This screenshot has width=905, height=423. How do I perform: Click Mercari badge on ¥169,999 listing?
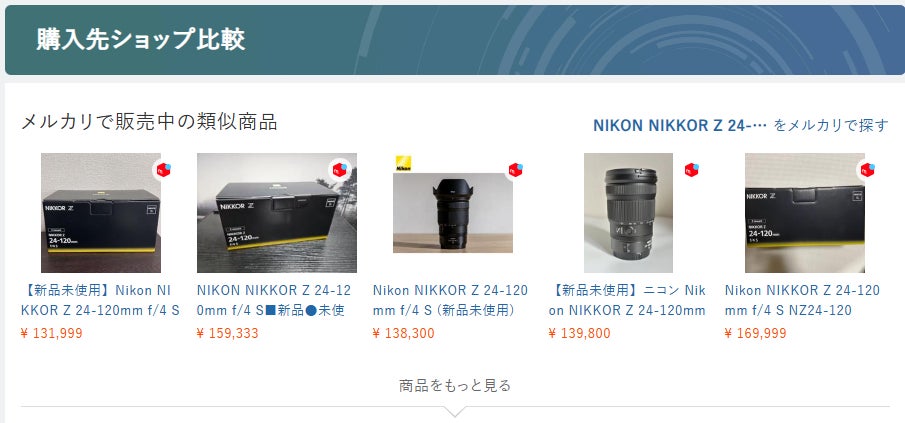pyautogui.click(x=867, y=170)
